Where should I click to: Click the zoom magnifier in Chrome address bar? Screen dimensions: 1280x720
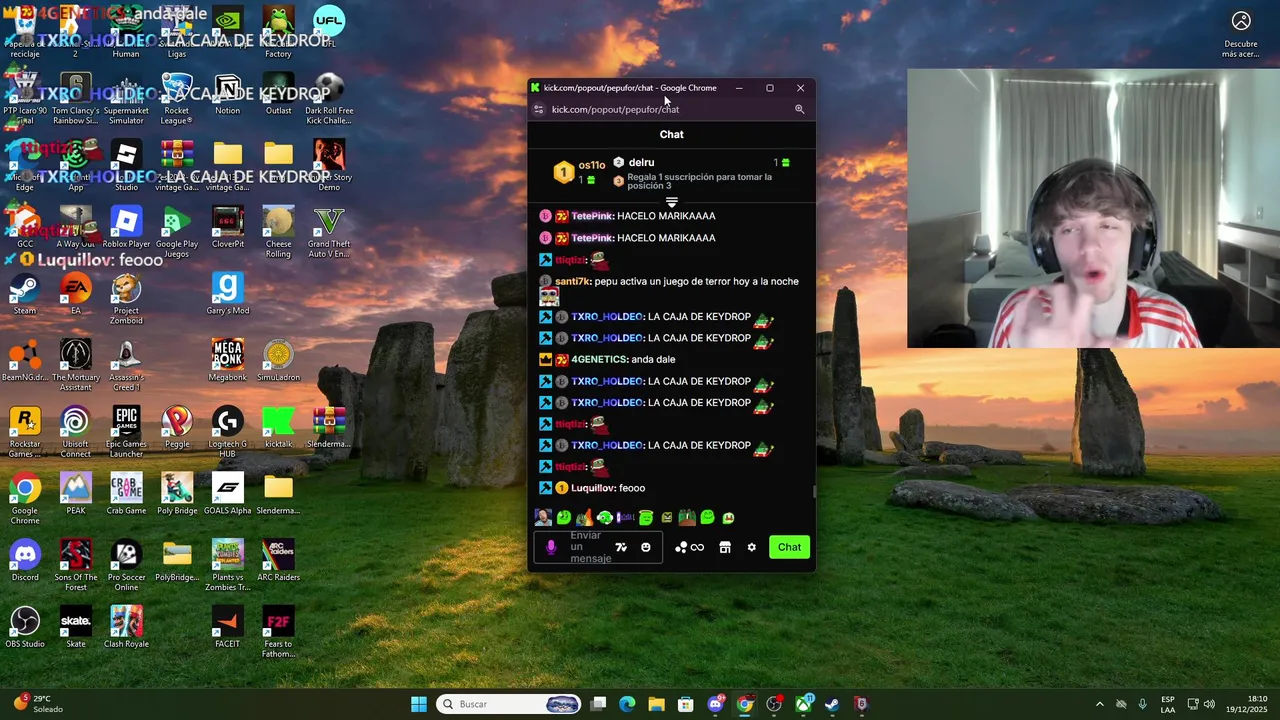pos(799,109)
